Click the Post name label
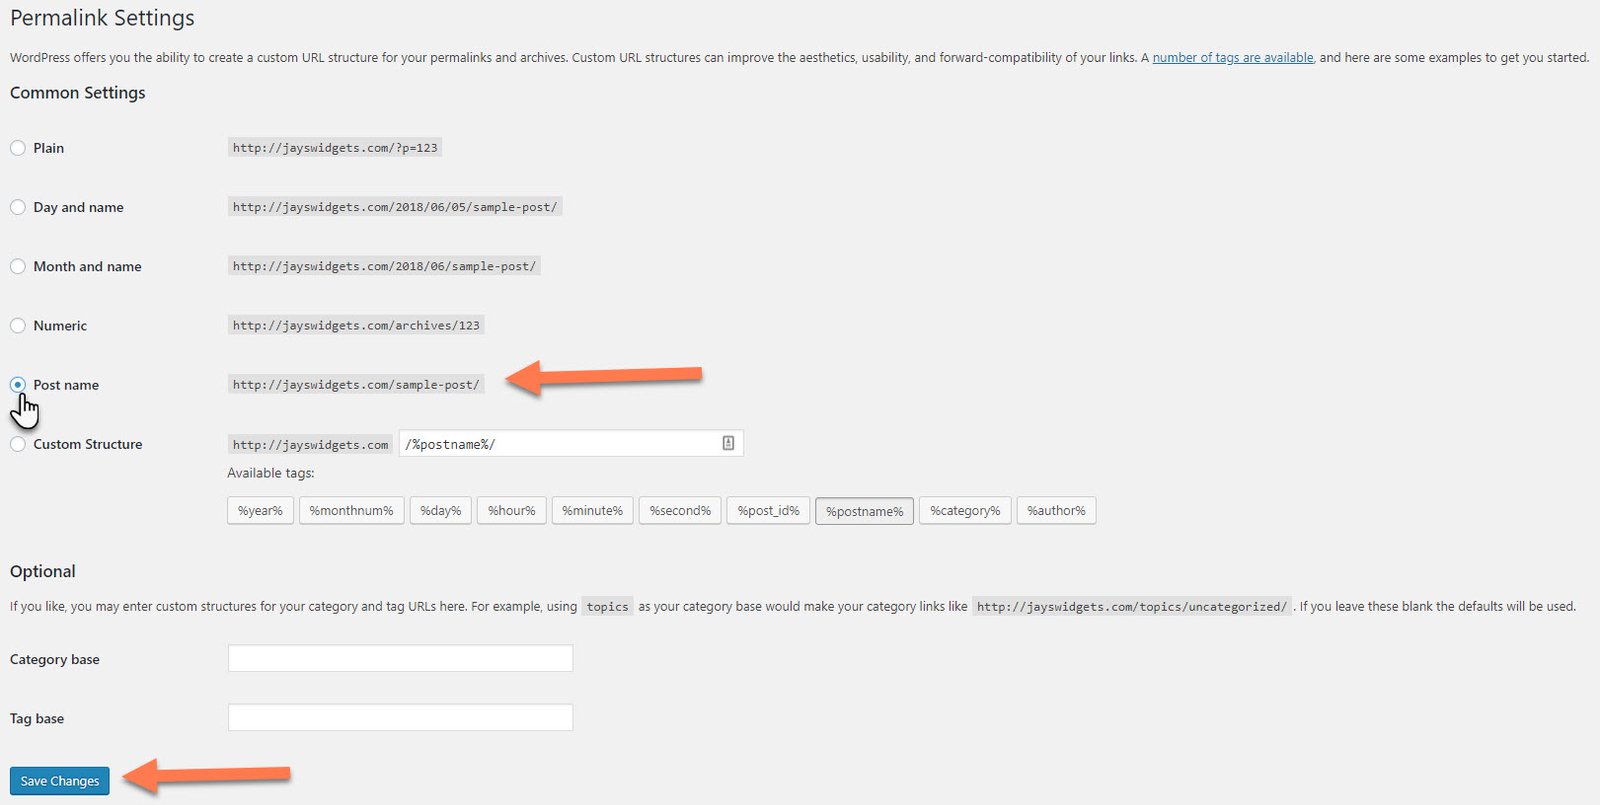The height and width of the screenshot is (805, 1600). 66,385
